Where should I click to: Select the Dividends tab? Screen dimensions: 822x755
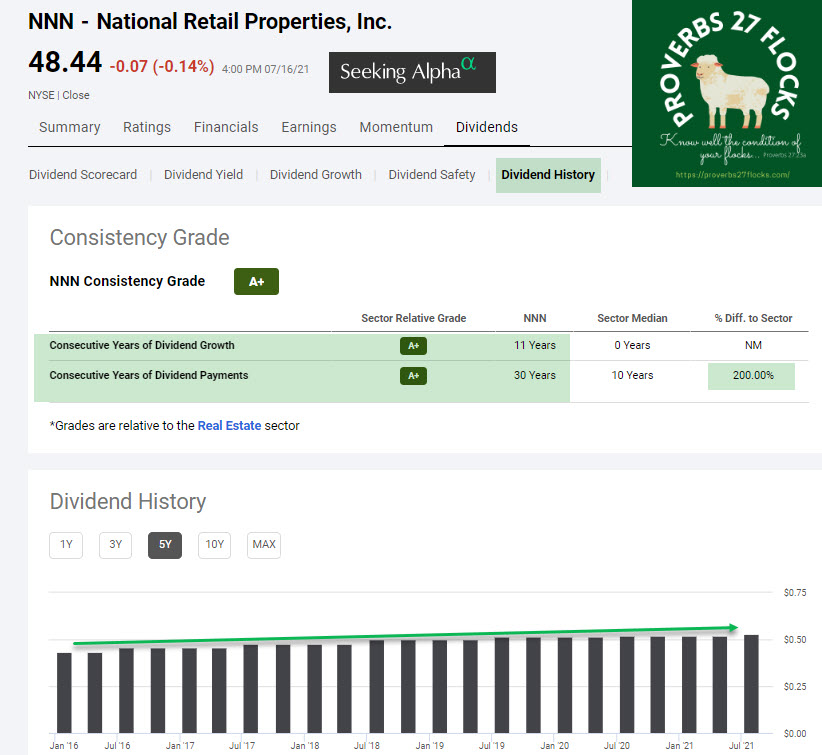[487, 127]
